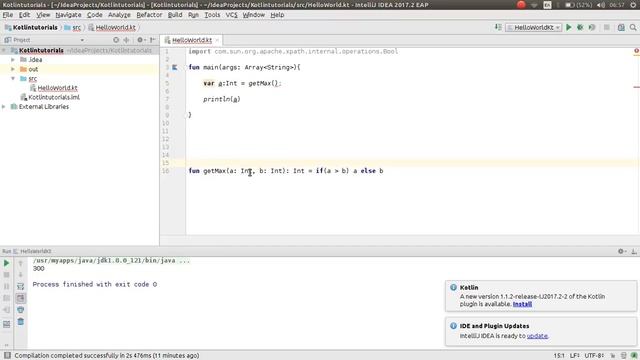Open the File menu
Viewport: 640px width, 360px height.
point(8,15)
